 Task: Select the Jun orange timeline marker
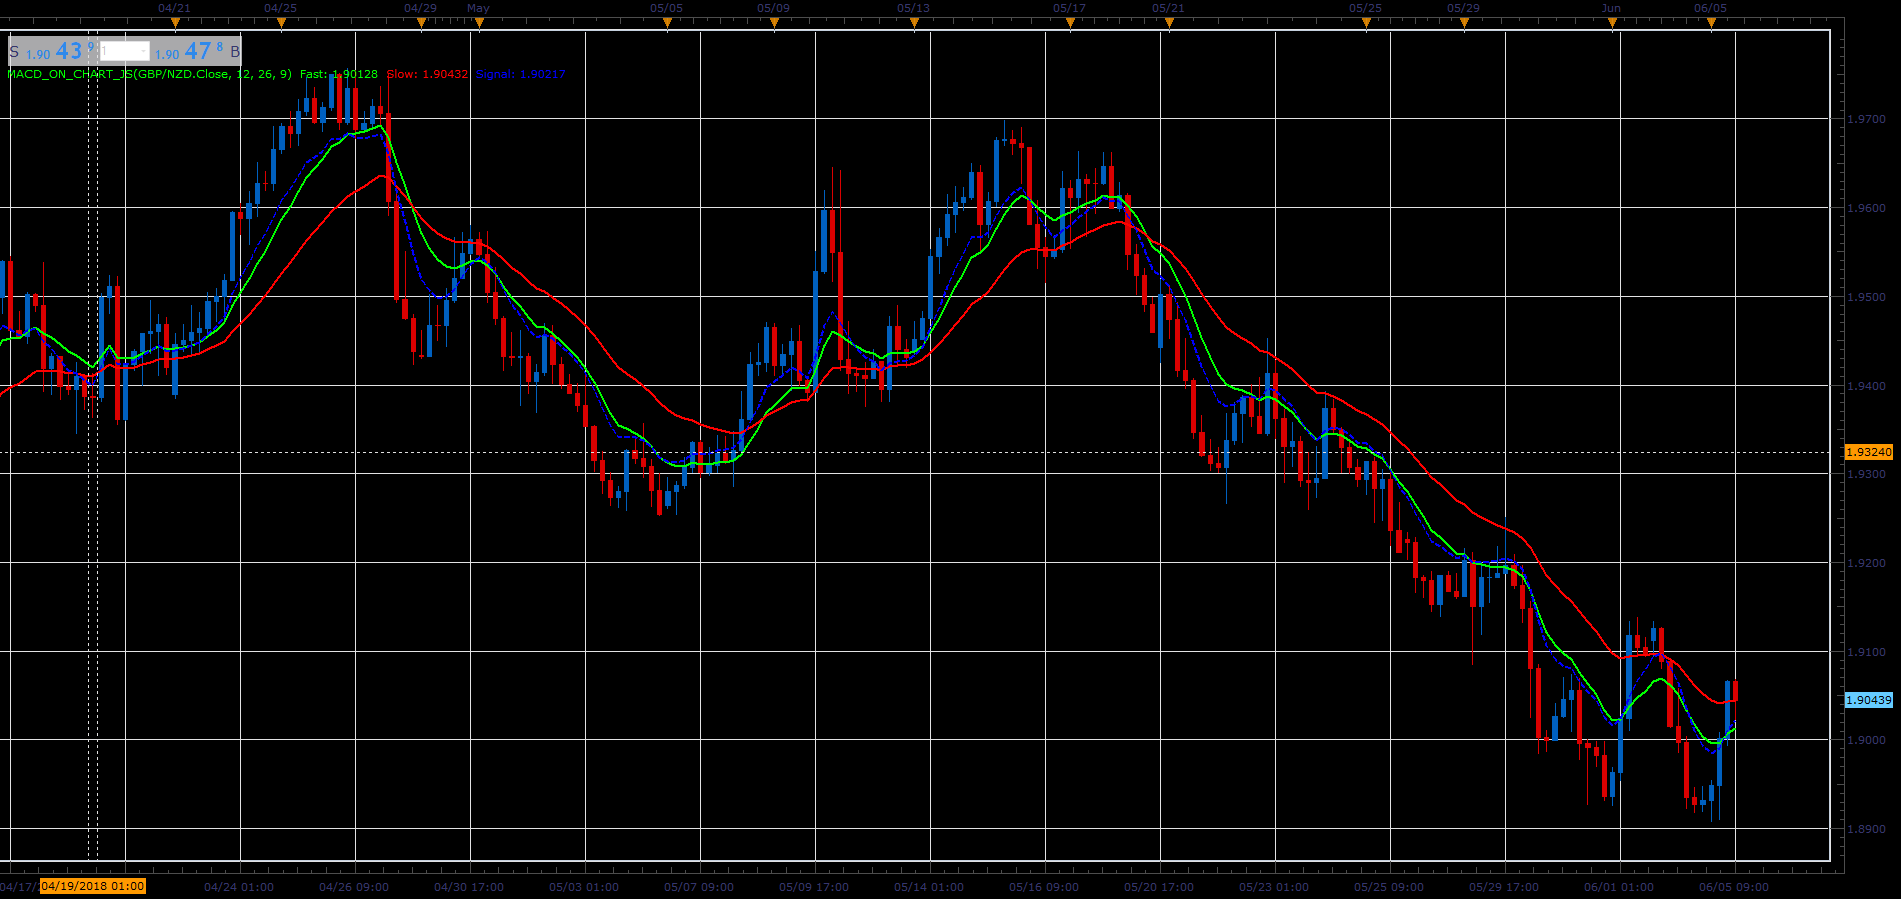point(1612,22)
